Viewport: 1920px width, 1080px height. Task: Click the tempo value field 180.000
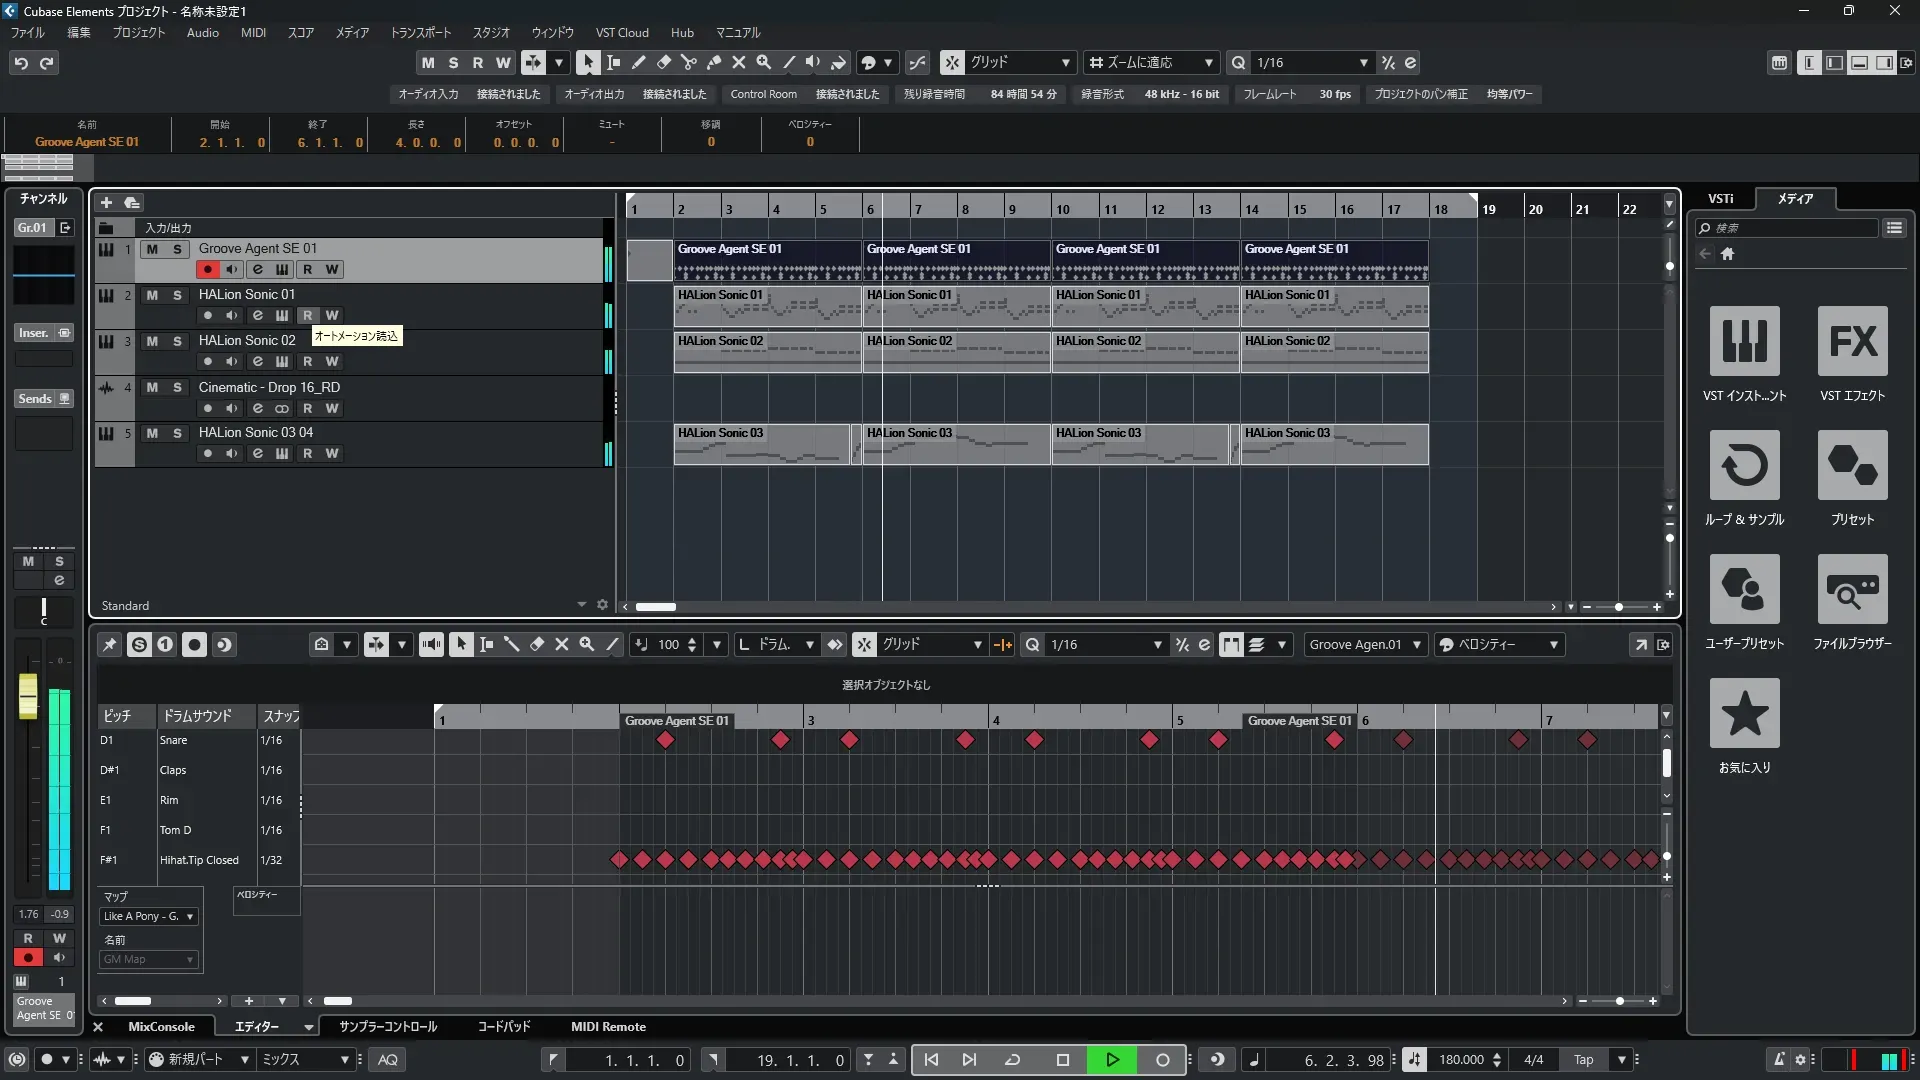point(1461,1060)
